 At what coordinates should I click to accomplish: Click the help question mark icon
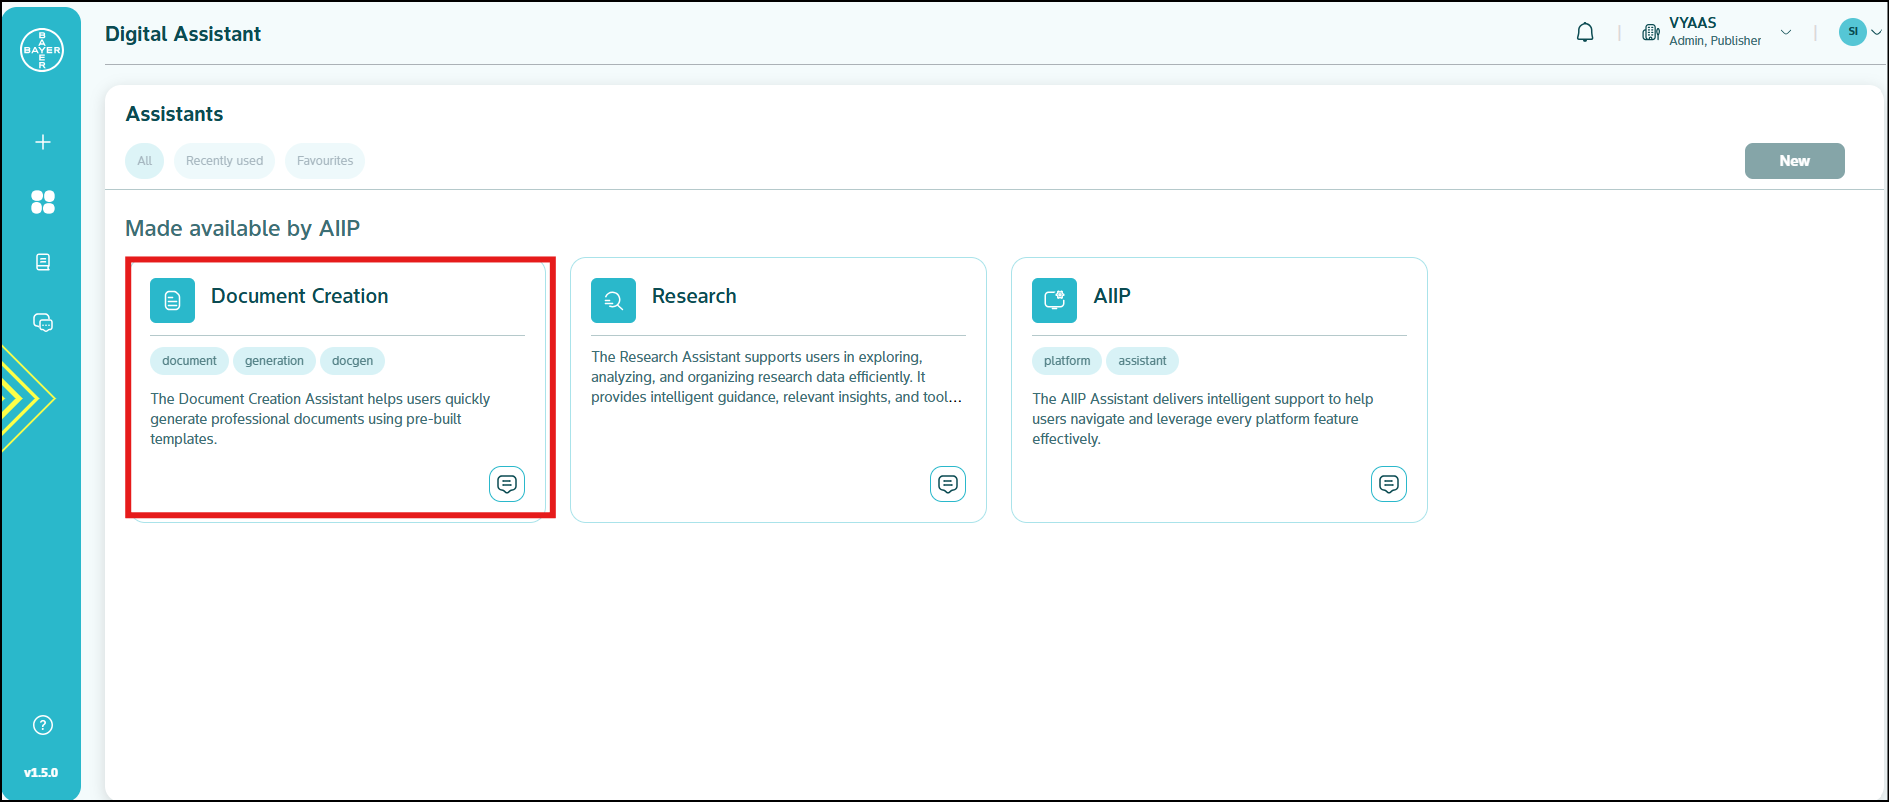point(43,725)
